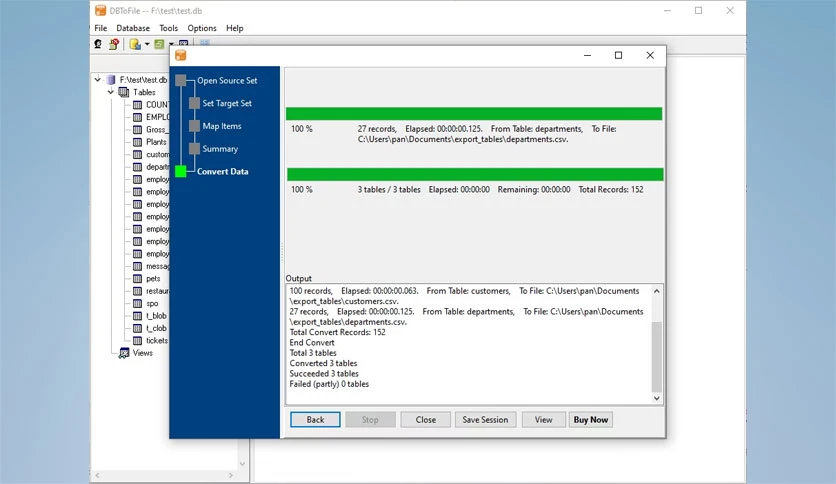Collapse the Tables tree node
This screenshot has height=484, width=836.
click(x=111, y=92)
